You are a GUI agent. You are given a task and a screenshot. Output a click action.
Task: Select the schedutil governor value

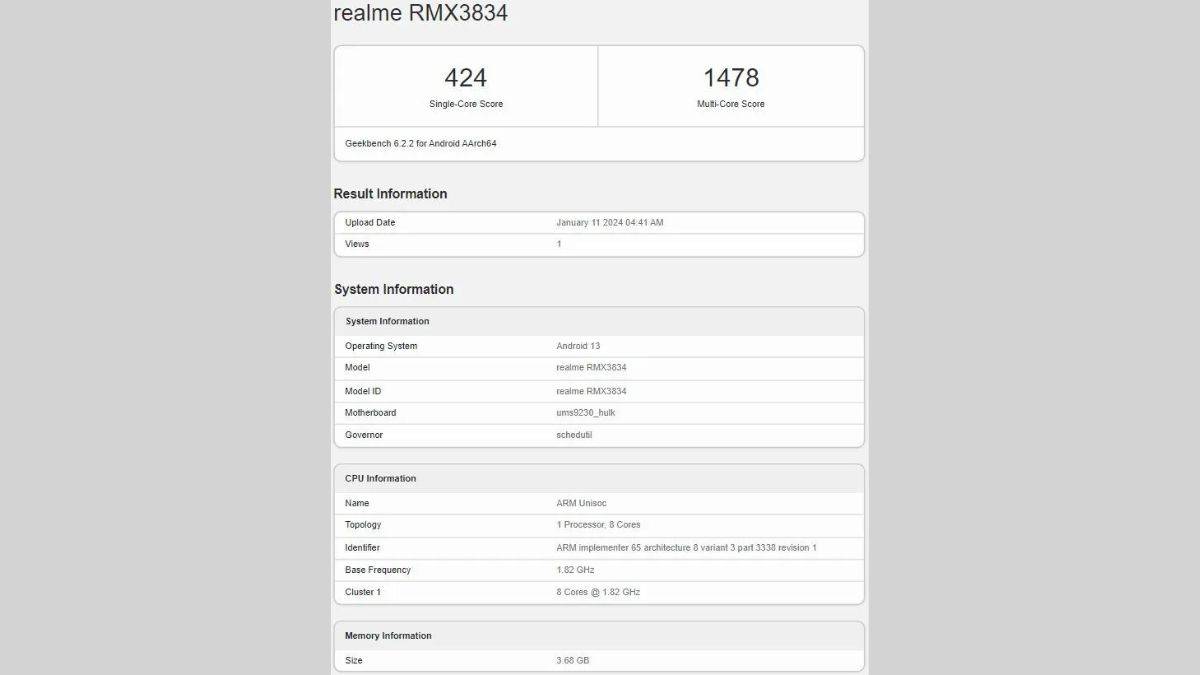574,435
